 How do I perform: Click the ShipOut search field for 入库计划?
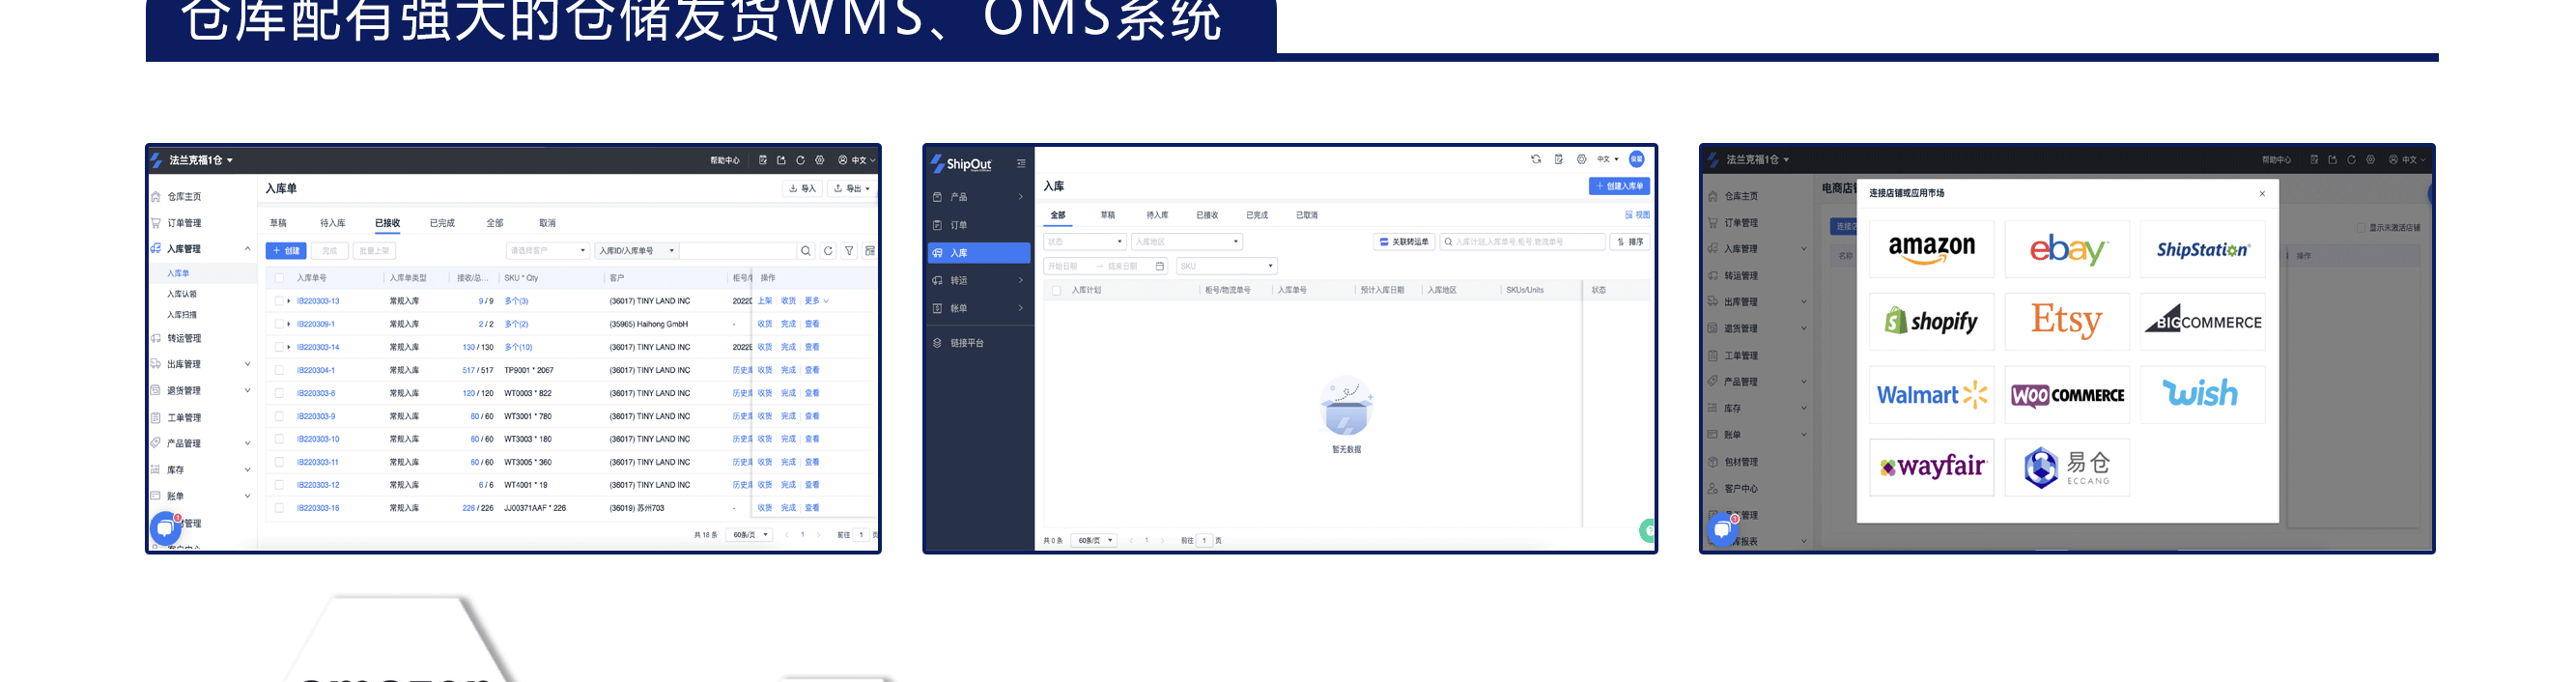[x=1522, y=242]
